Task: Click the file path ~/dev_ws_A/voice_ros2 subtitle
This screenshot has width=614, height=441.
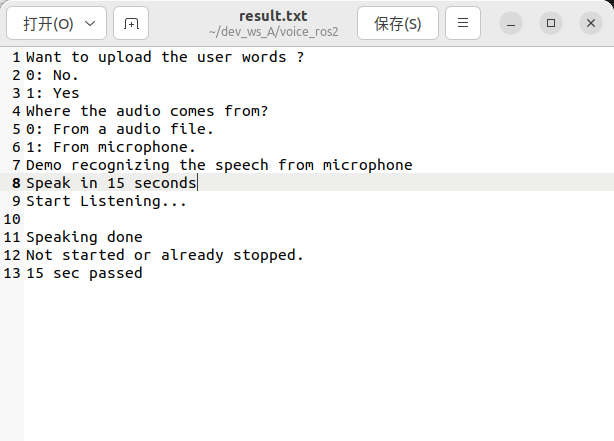Action: pyautogui.click(x=273, y=32)
